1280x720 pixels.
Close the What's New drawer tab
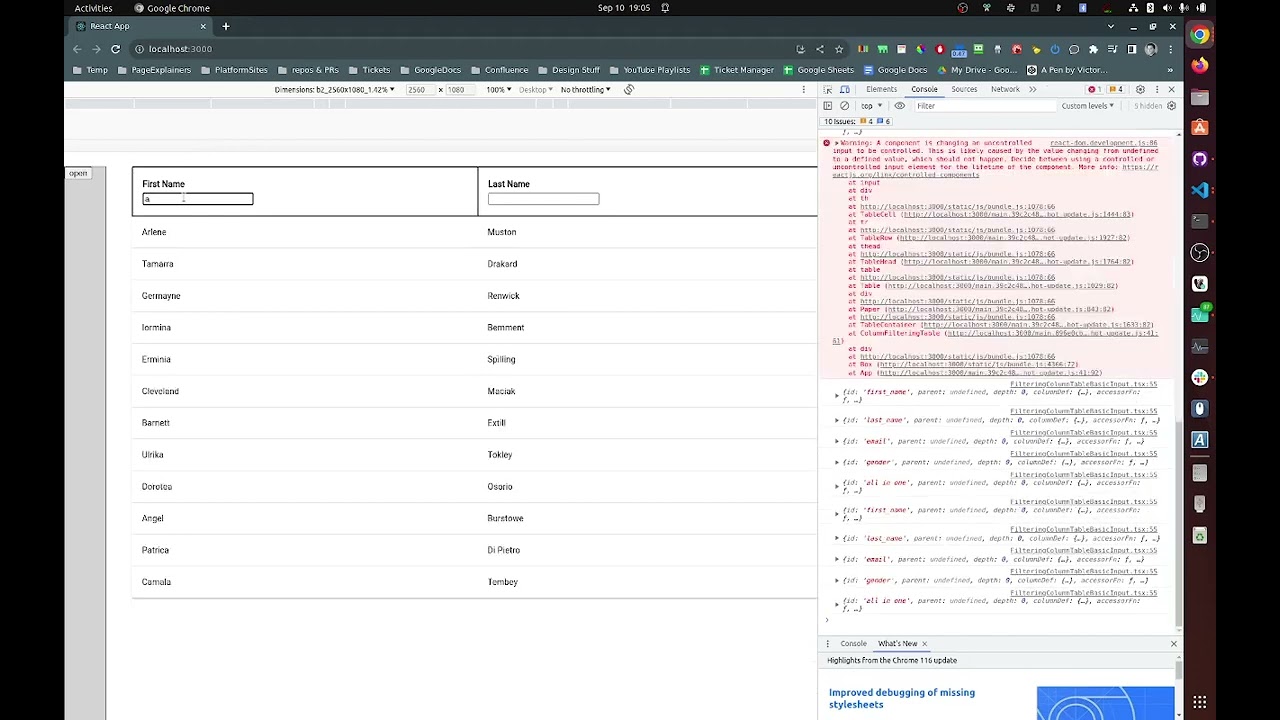[x=924, y=643]
